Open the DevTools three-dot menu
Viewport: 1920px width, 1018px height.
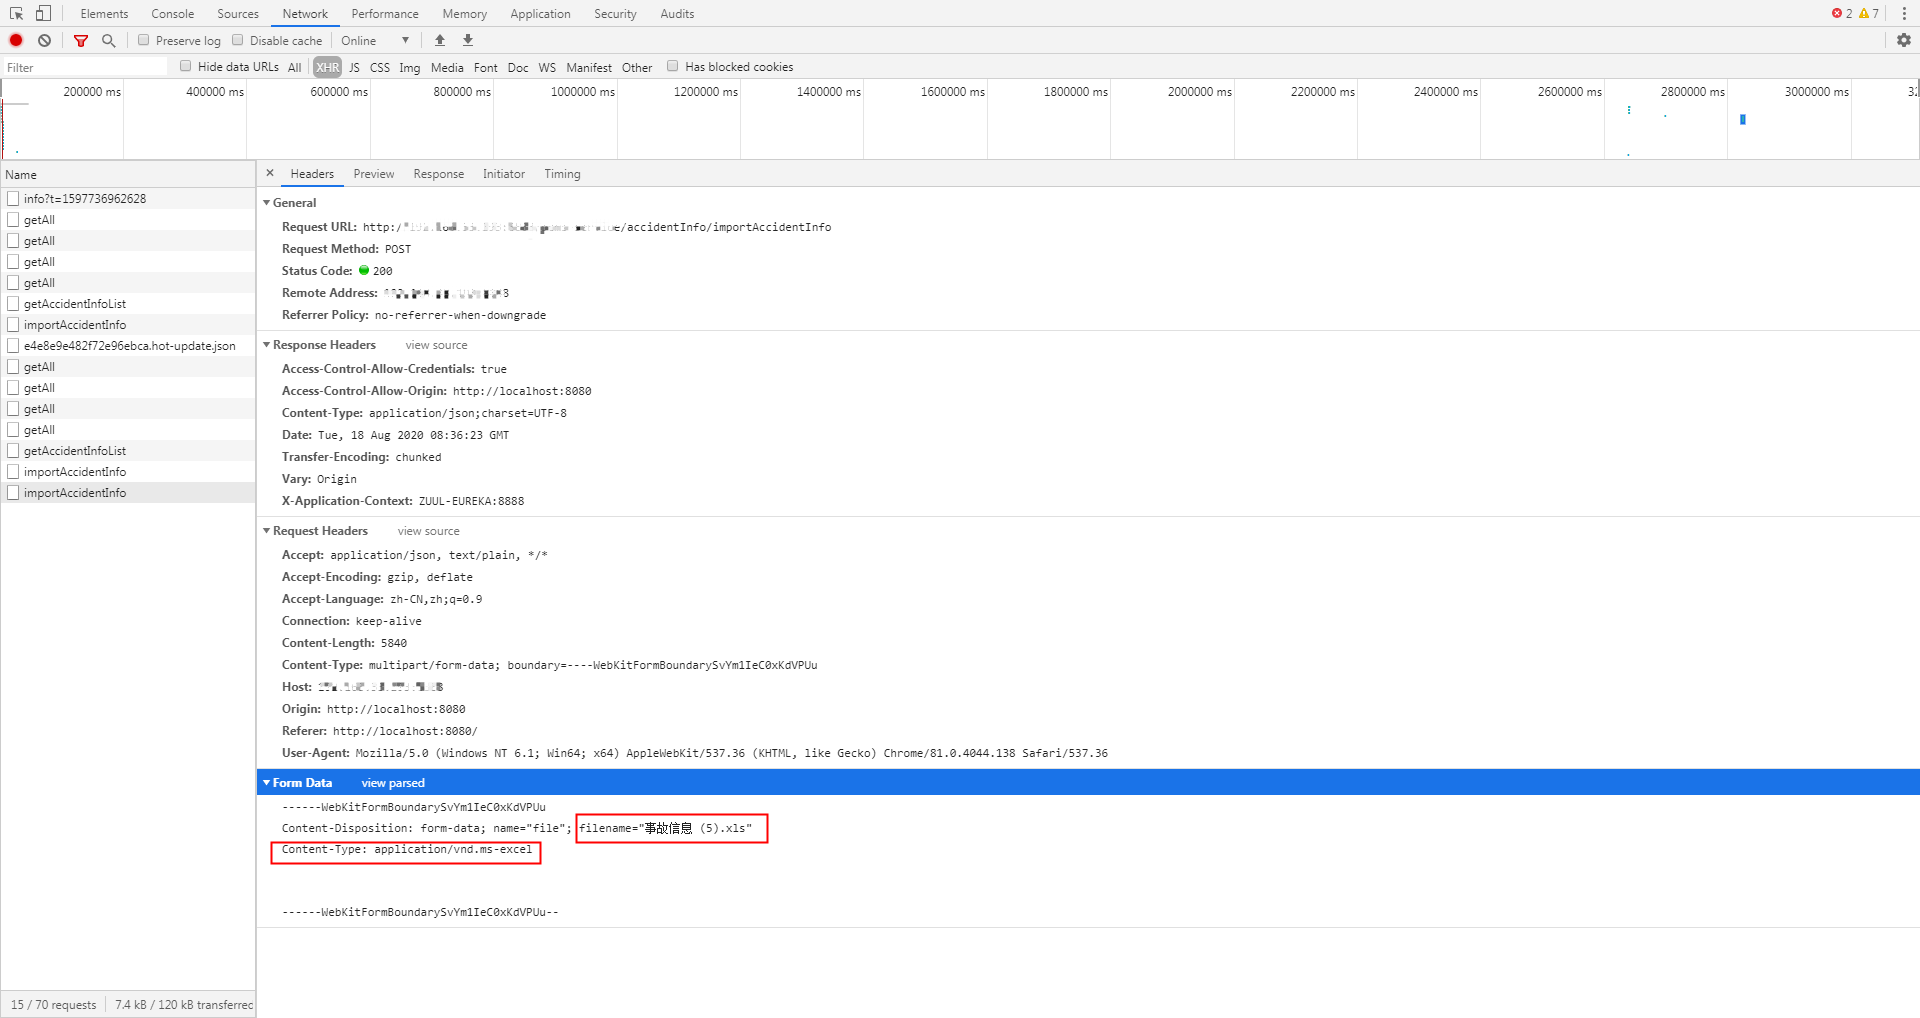pos(1904,13)
